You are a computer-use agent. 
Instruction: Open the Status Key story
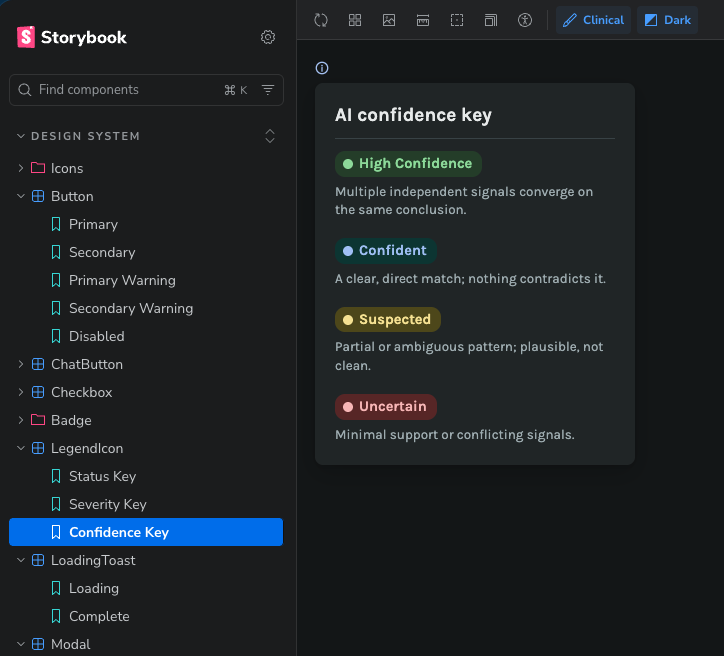pos(146,476)
